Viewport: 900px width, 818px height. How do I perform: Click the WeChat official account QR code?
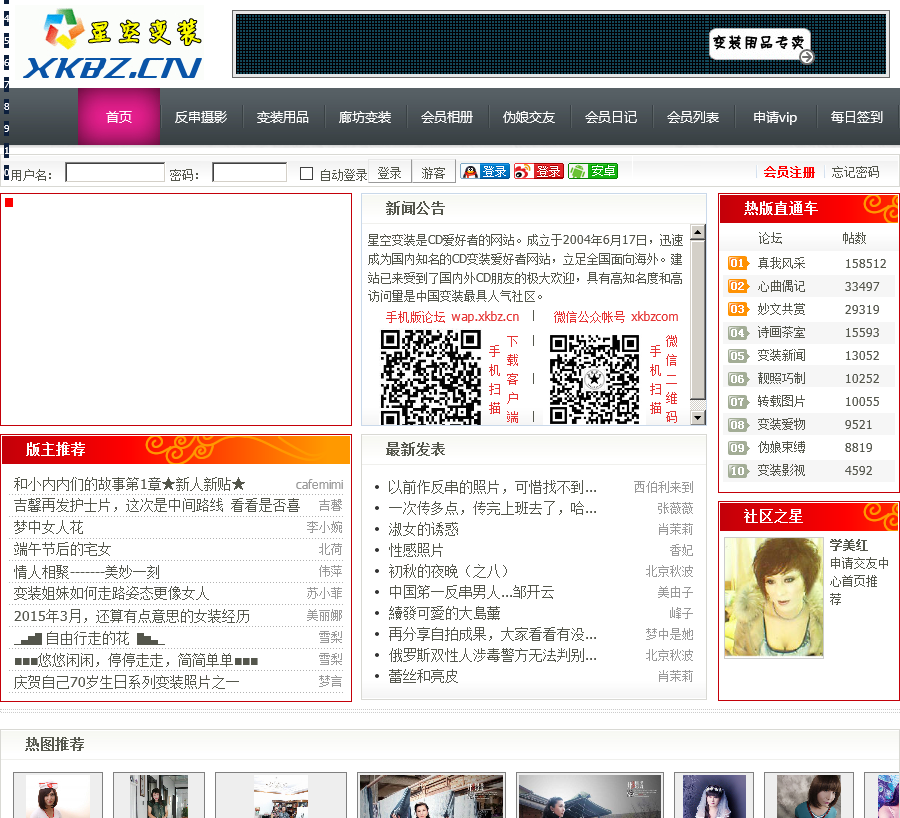[594, 377]
